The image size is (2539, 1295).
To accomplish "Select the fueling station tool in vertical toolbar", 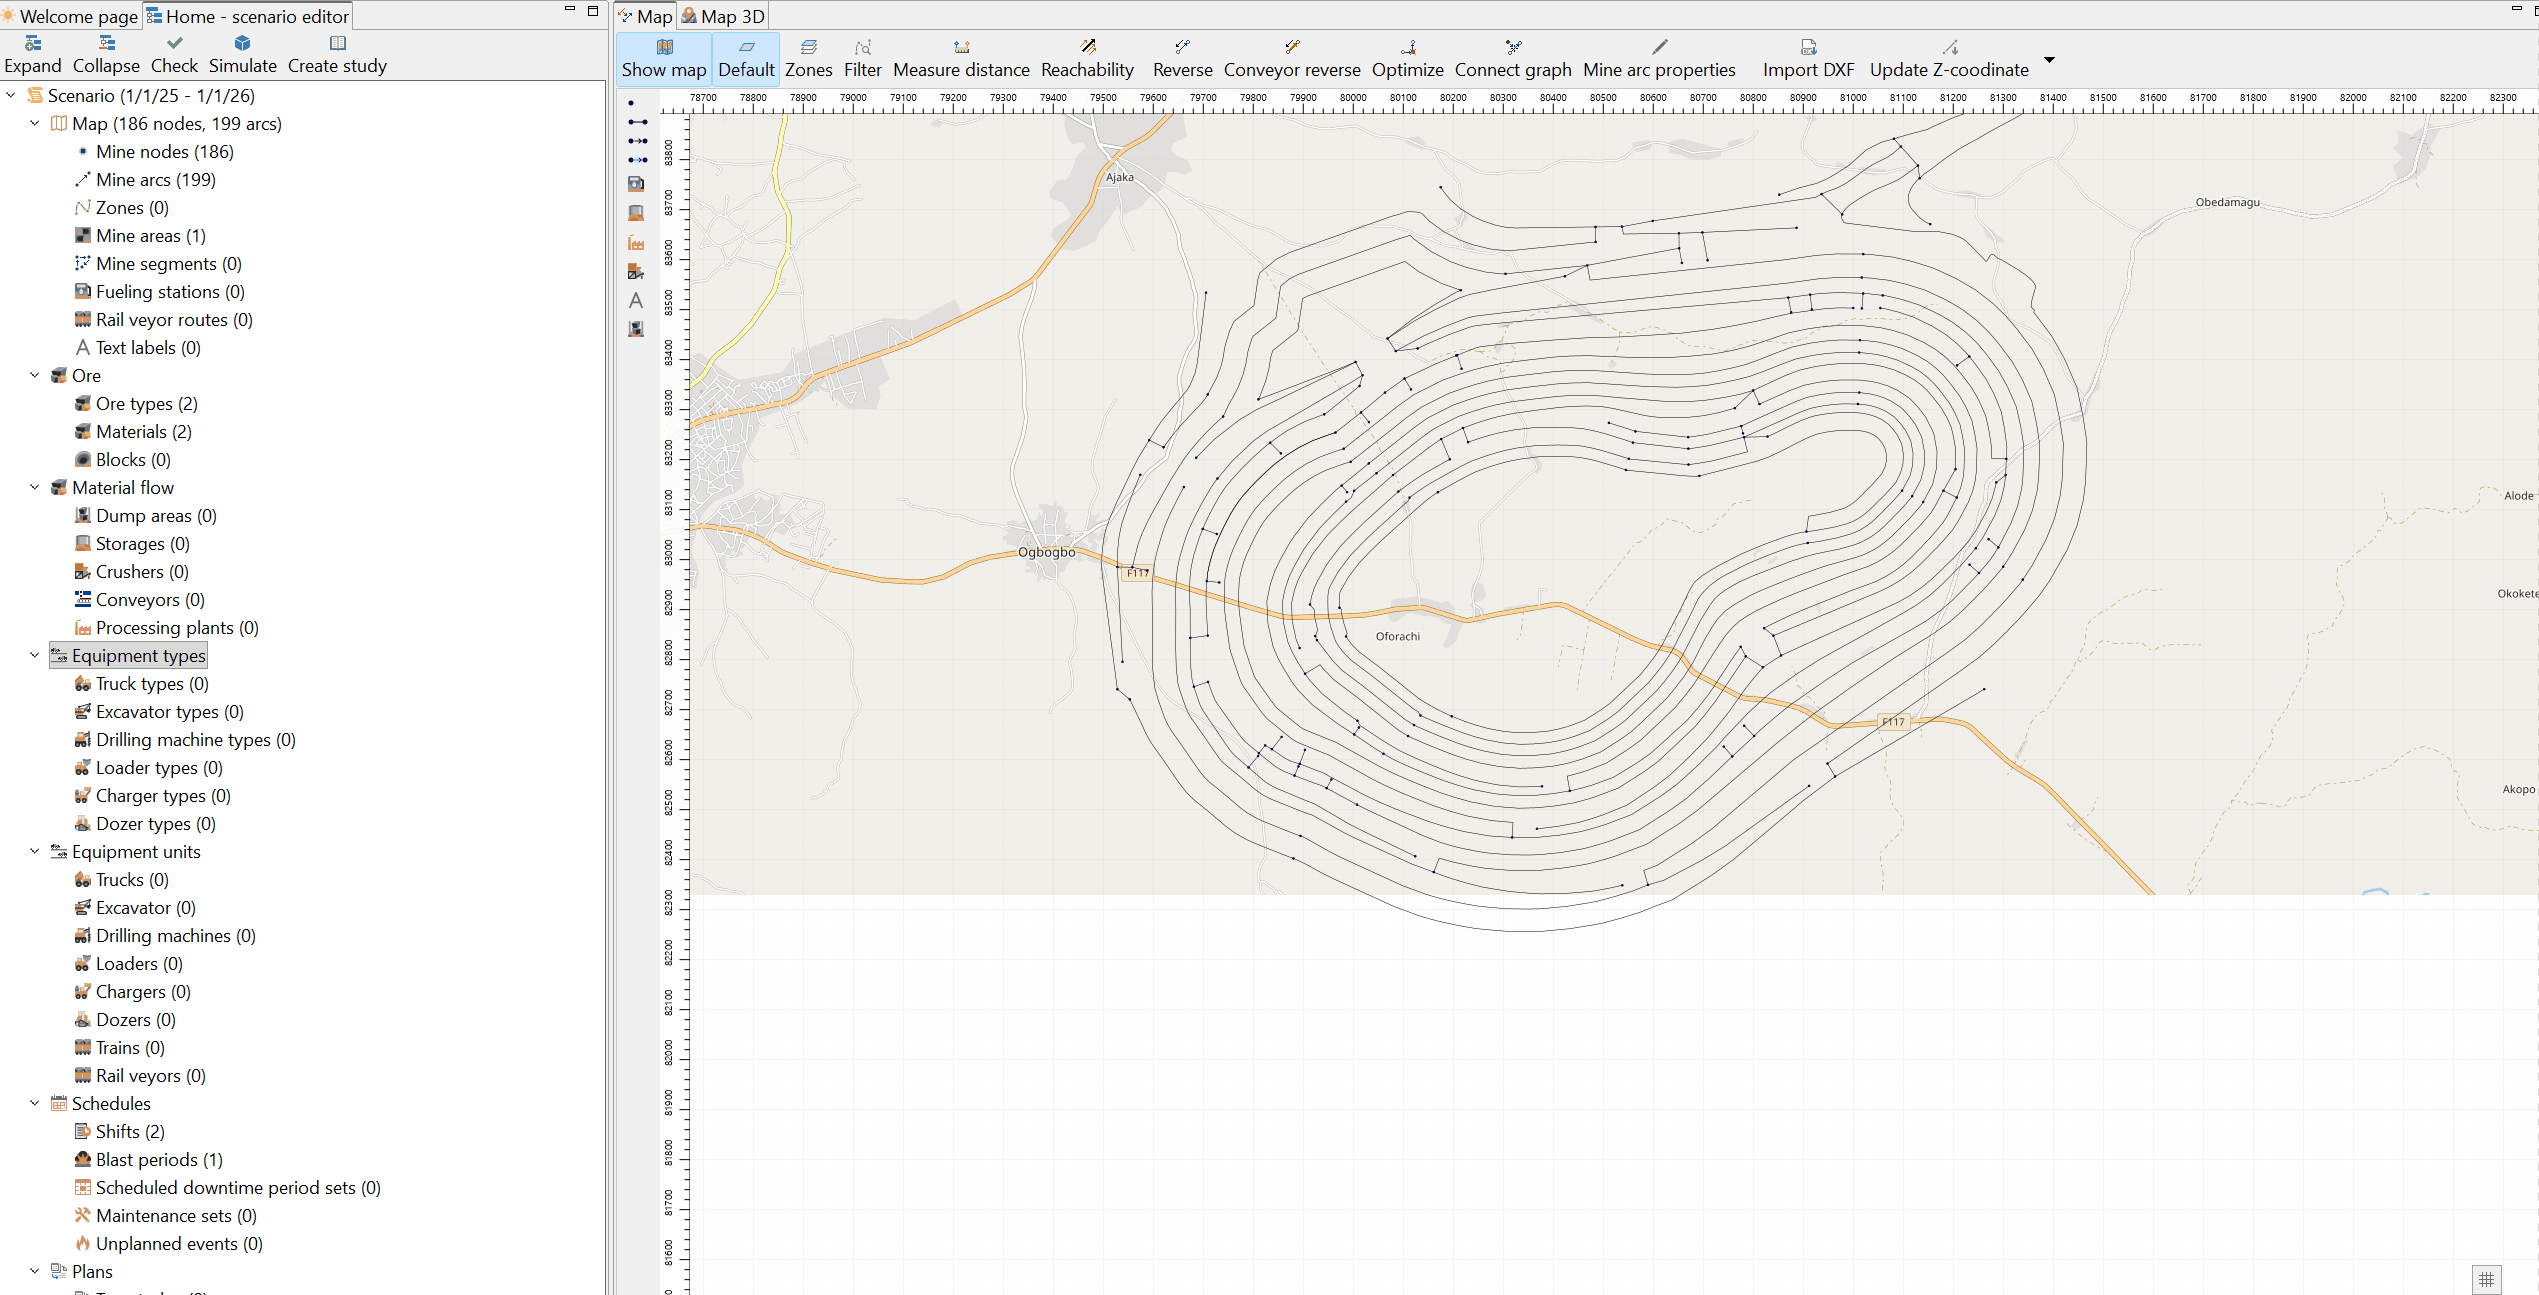I will point(636,184).
